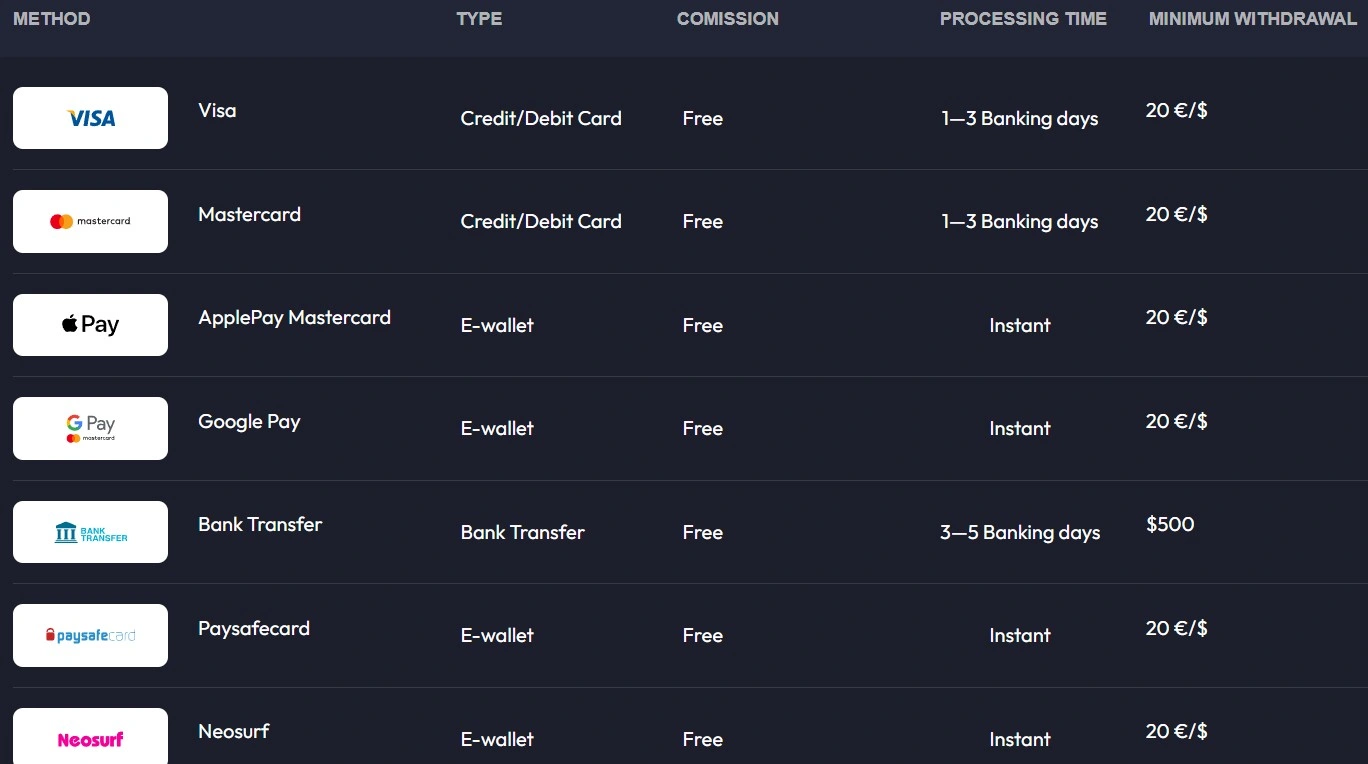This screenshot has height=764, width=1368.
Task: Select the Comission column header
Action: [727, 19]
